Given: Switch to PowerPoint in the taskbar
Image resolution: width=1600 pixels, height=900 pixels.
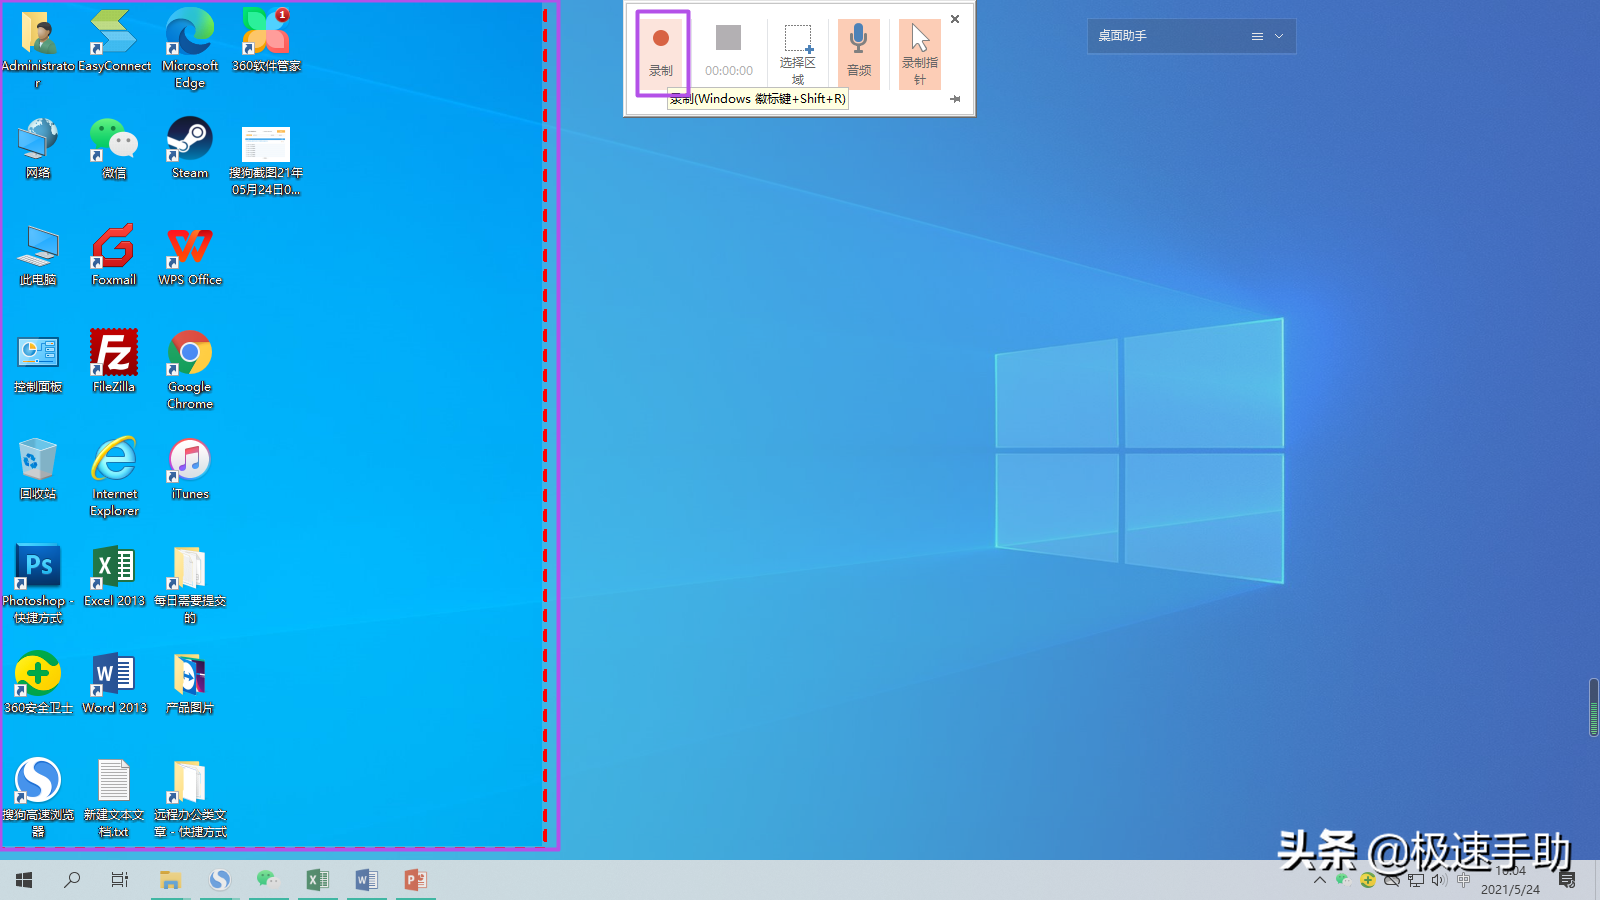Looking at the screenshot, I should (415, 880).
